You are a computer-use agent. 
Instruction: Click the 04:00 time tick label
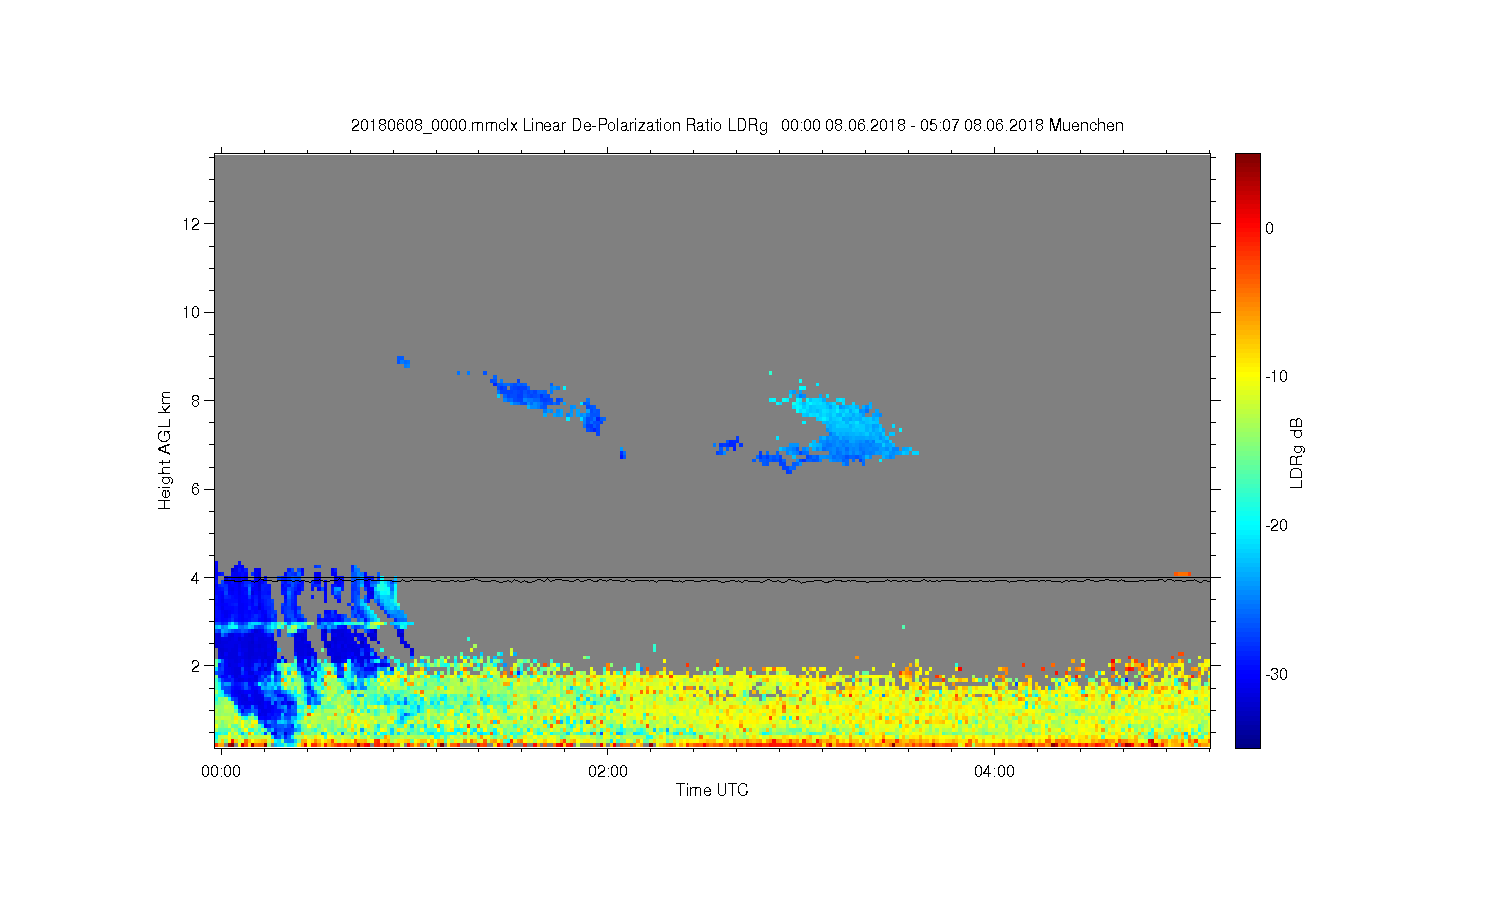[x=994, y=771]
